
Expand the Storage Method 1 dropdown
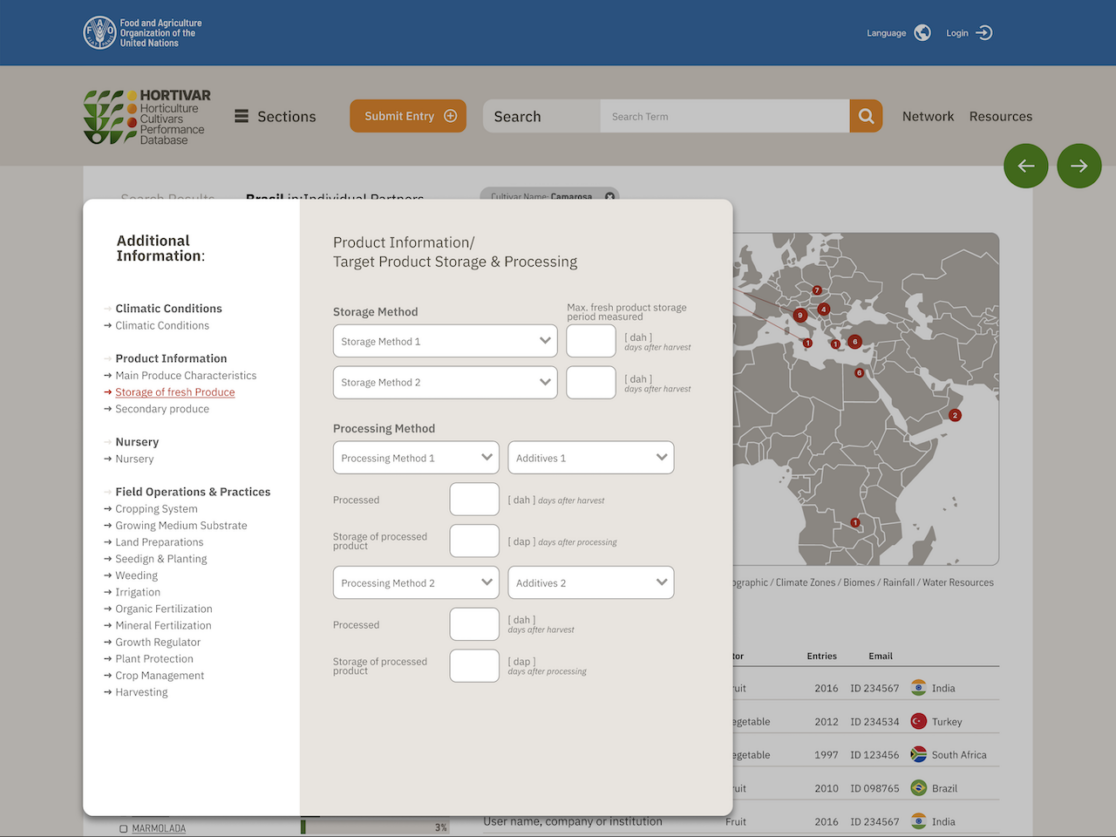(445, 341)
